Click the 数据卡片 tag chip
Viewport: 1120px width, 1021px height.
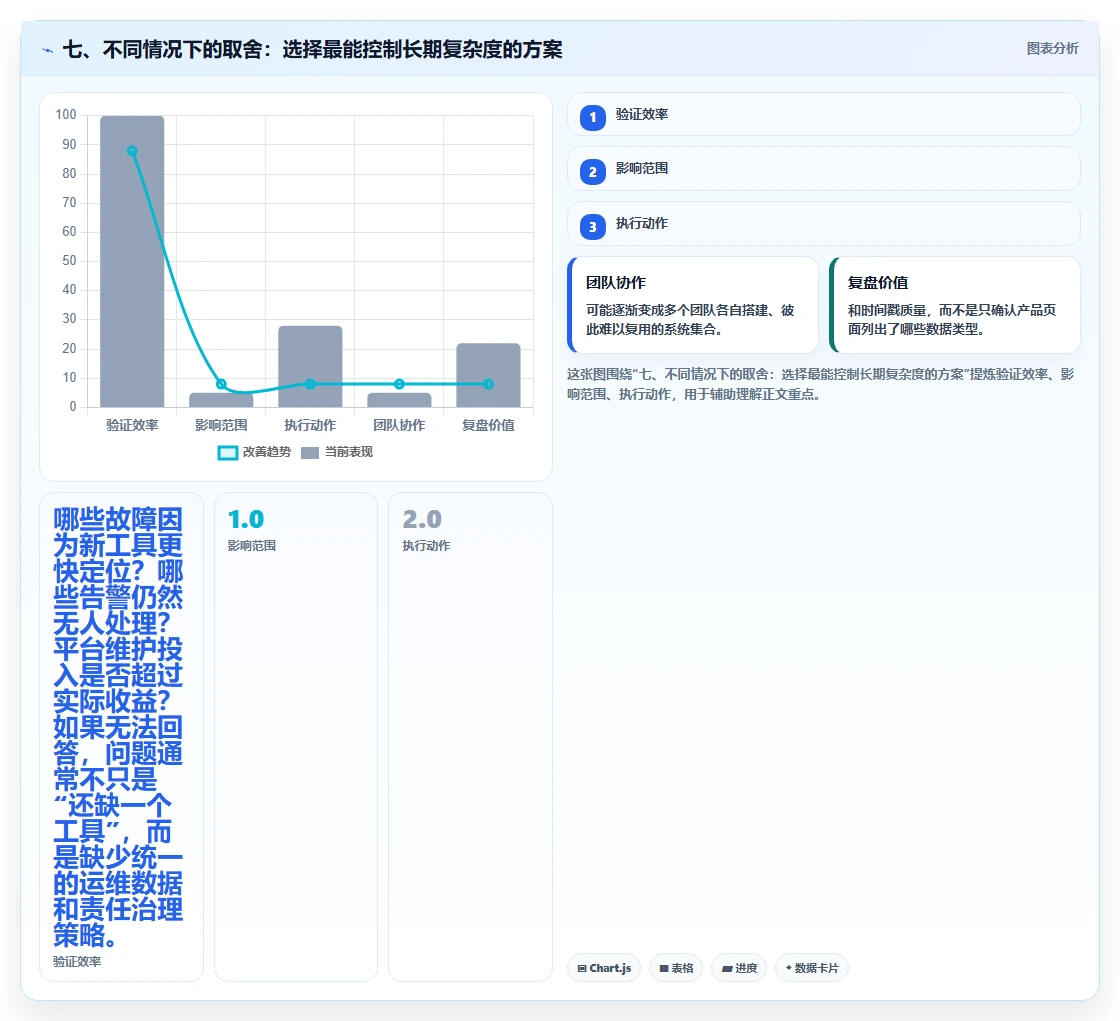coord(811,968)
